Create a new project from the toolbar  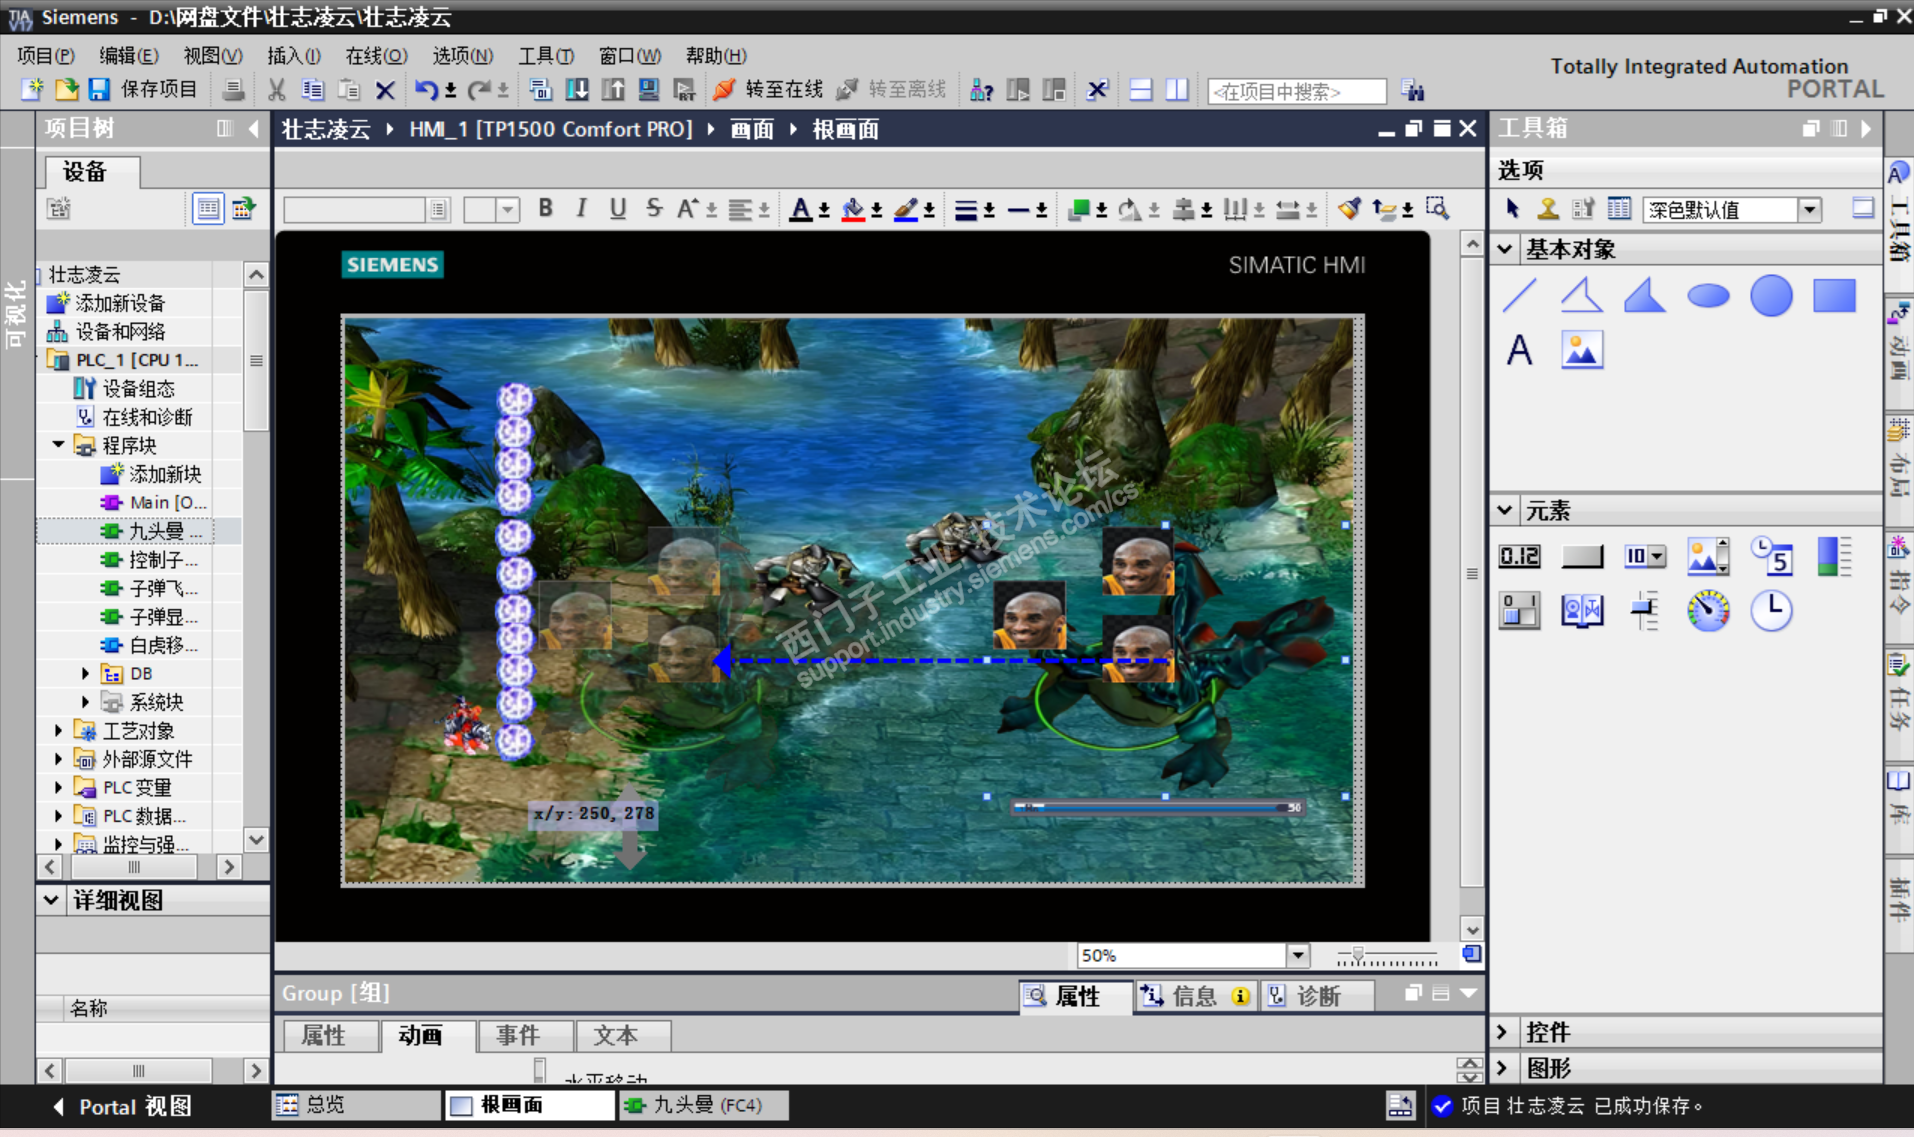[x=32, y=90]
